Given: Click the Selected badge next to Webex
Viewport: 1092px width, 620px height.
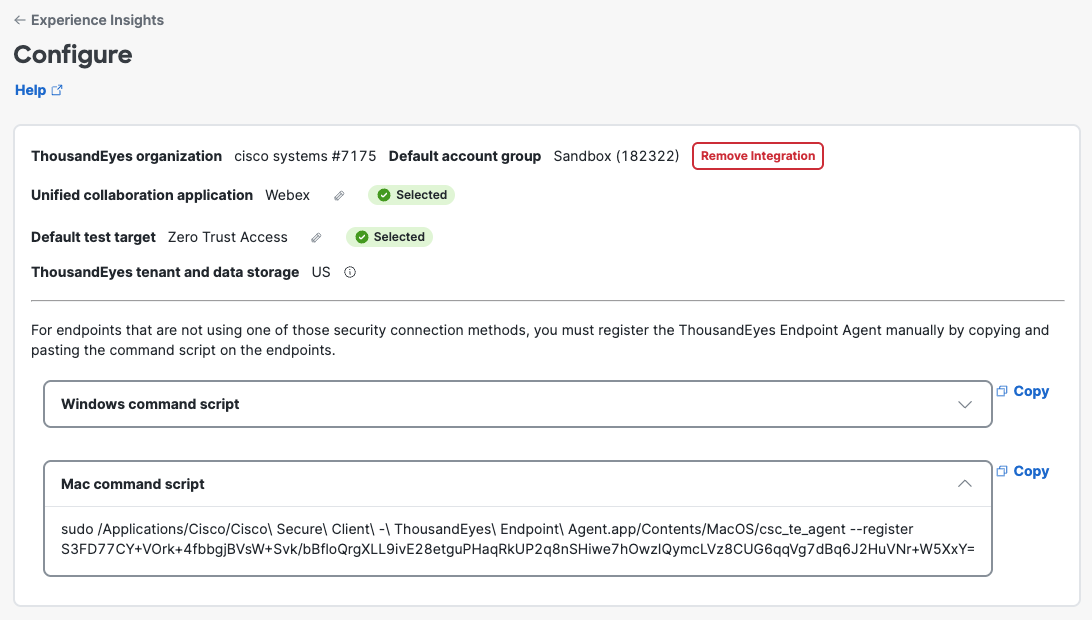Looking at the screenshot, I should (412, 195).
